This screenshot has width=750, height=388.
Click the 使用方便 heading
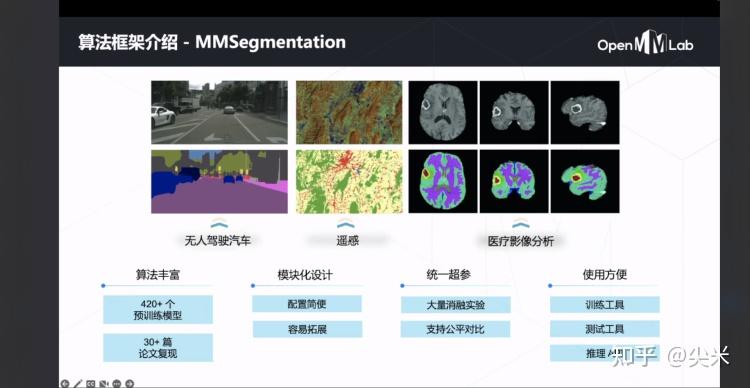click(x=605, y=275)
